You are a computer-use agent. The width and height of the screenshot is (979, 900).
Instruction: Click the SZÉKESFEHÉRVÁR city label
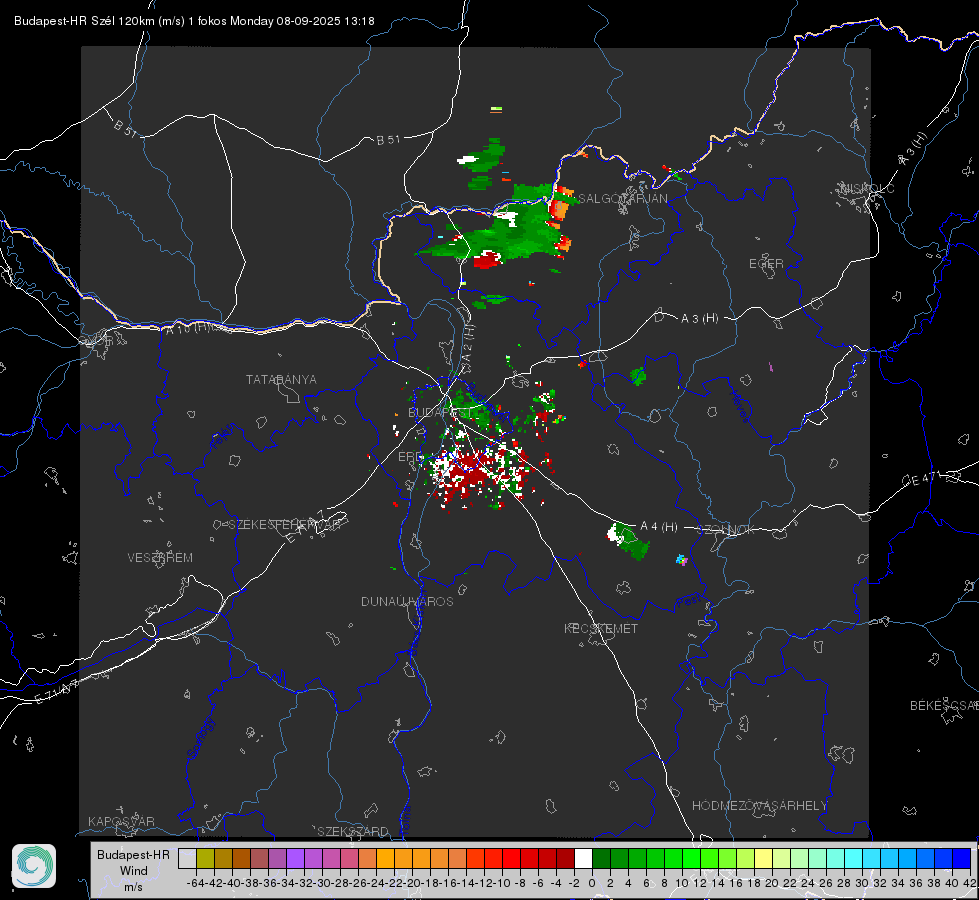[284, 525]
